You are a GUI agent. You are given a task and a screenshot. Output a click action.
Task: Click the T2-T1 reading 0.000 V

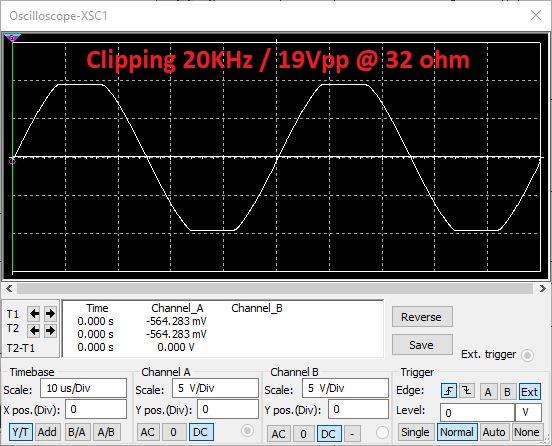(176, 347)
